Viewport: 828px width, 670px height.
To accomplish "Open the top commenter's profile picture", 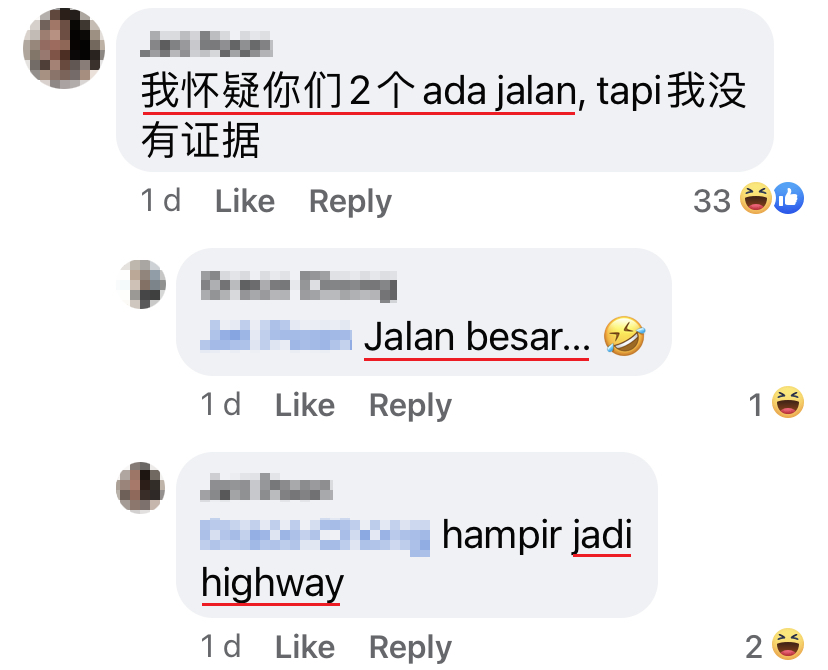I will (x=64, y=48).
